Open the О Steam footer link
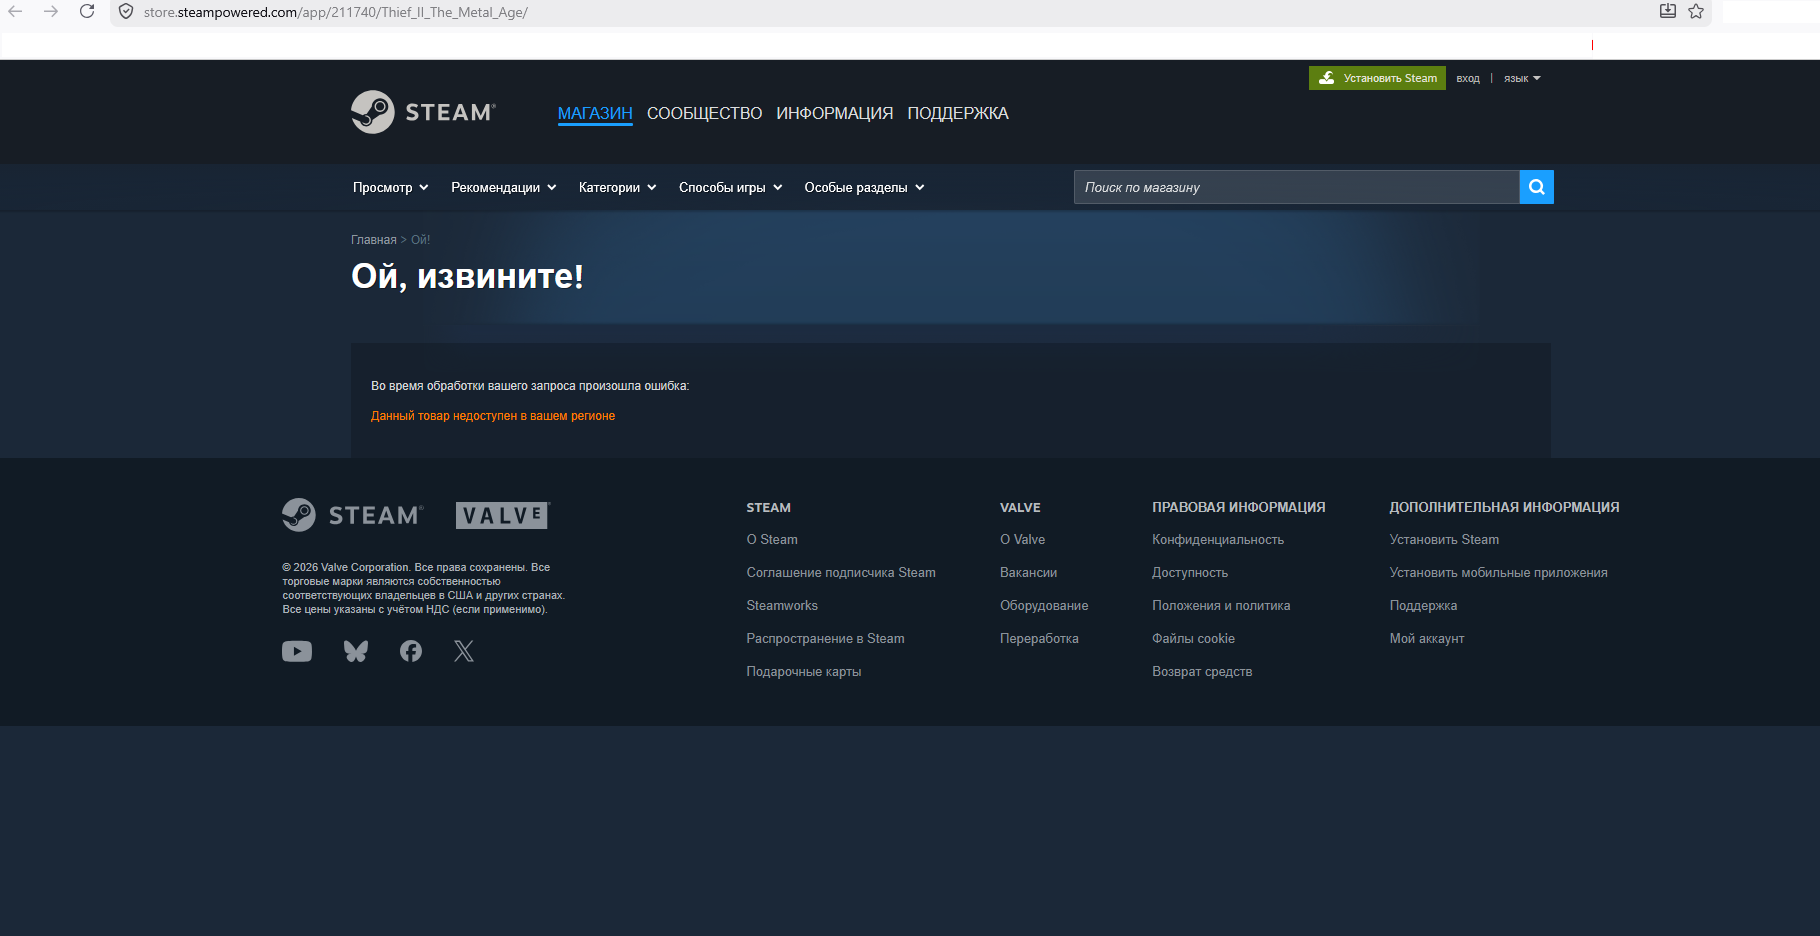Image resolution: width=1820 pixels, height=936 pixels. tap(772, 539)
